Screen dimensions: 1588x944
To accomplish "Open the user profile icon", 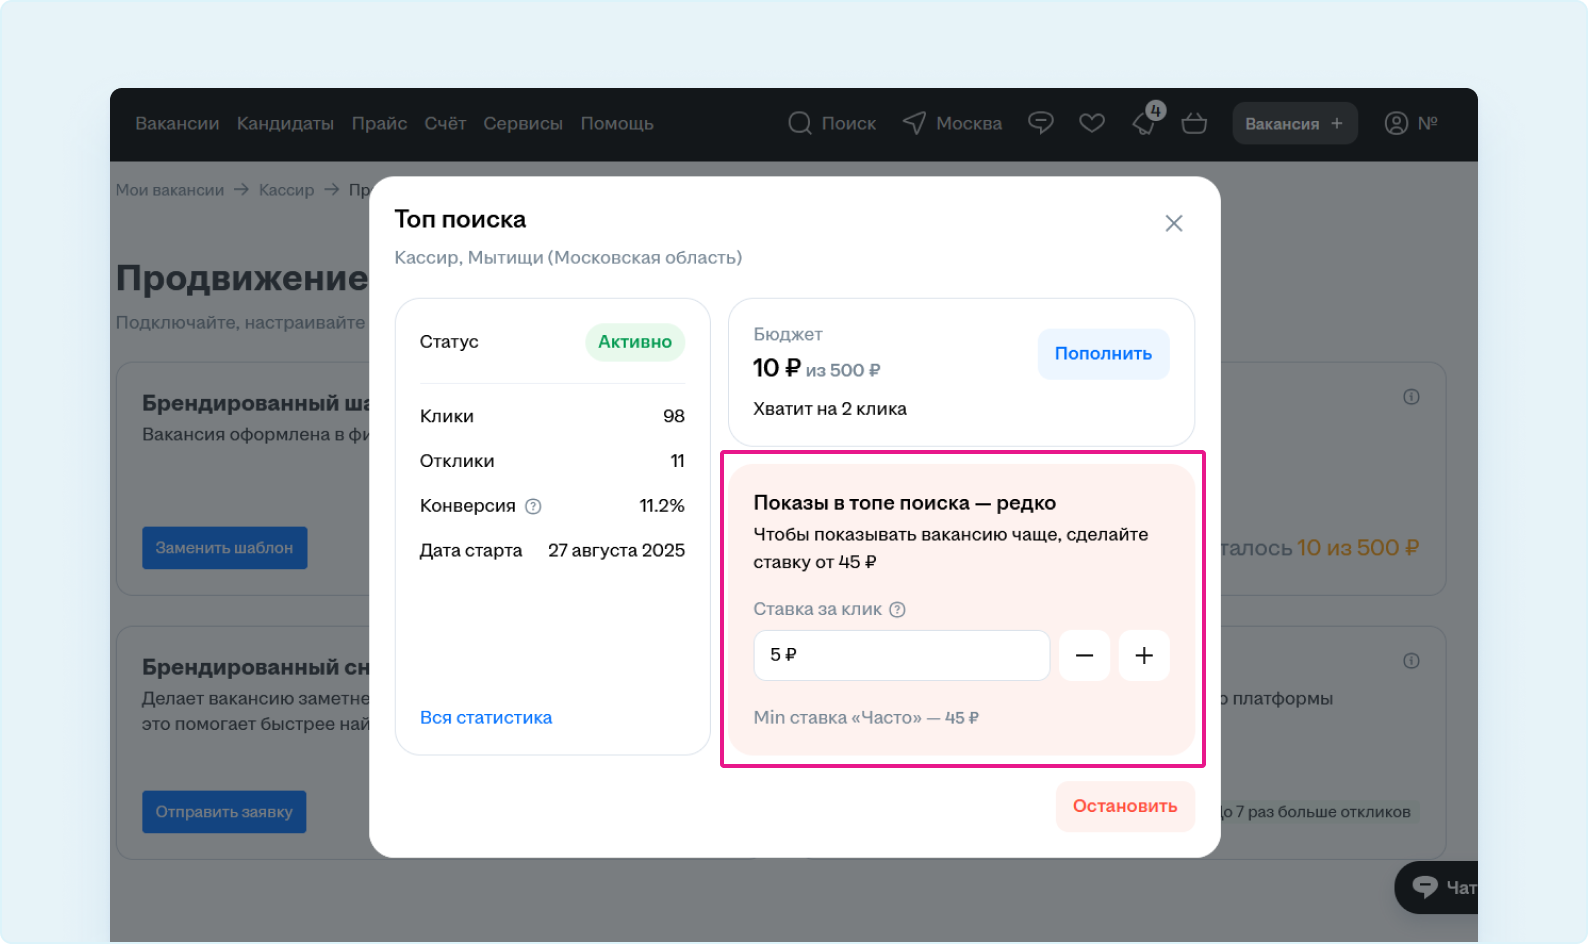I will click(x=1396, y=123).
